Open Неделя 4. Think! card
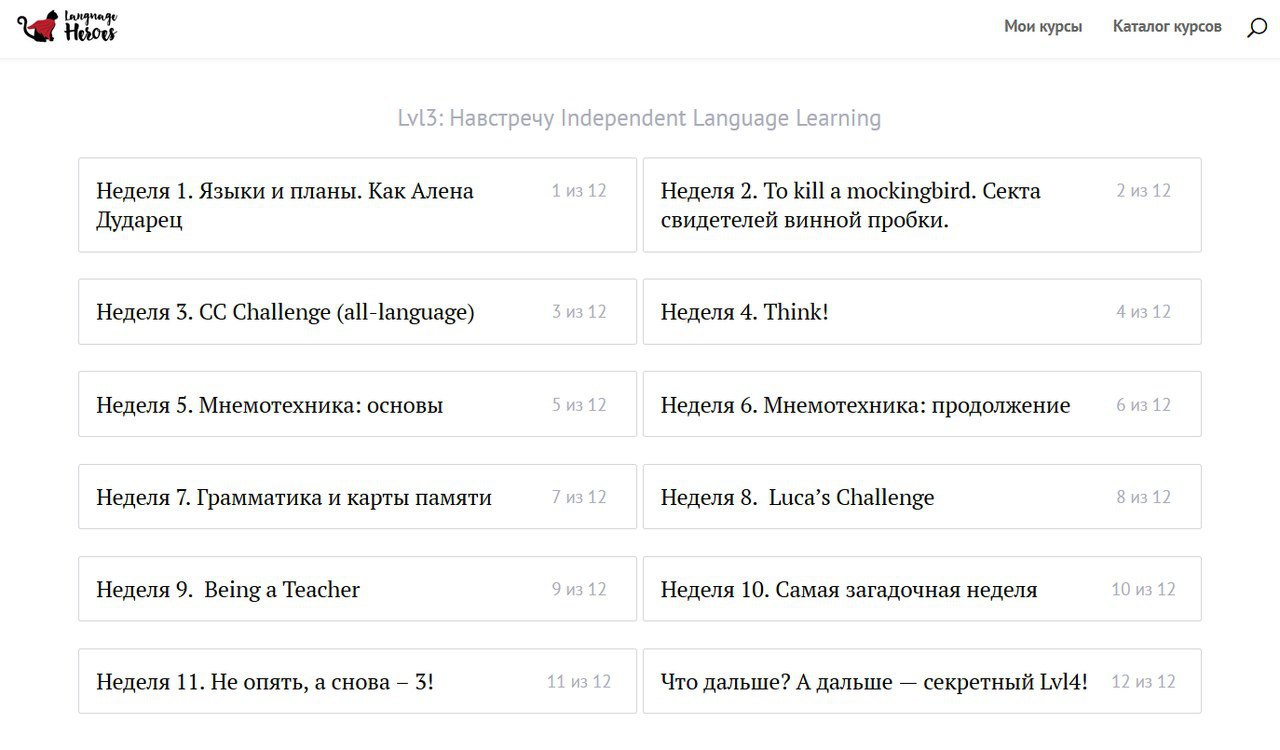 point(922,312)
